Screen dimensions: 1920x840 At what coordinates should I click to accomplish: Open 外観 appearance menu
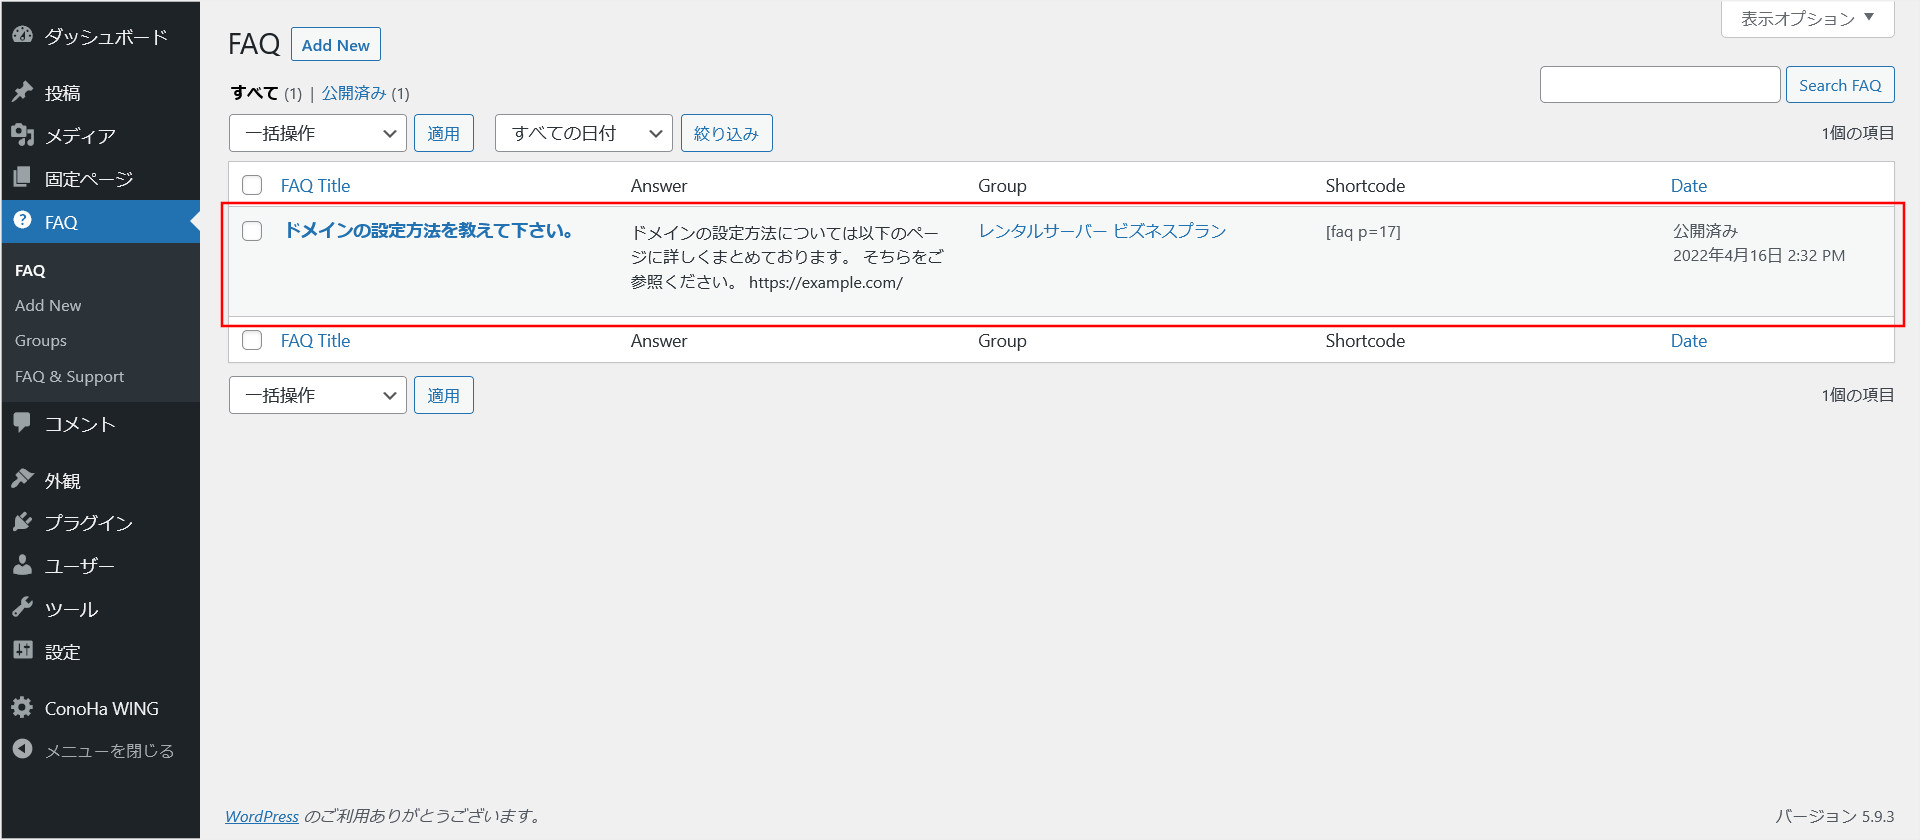[62, 481]
